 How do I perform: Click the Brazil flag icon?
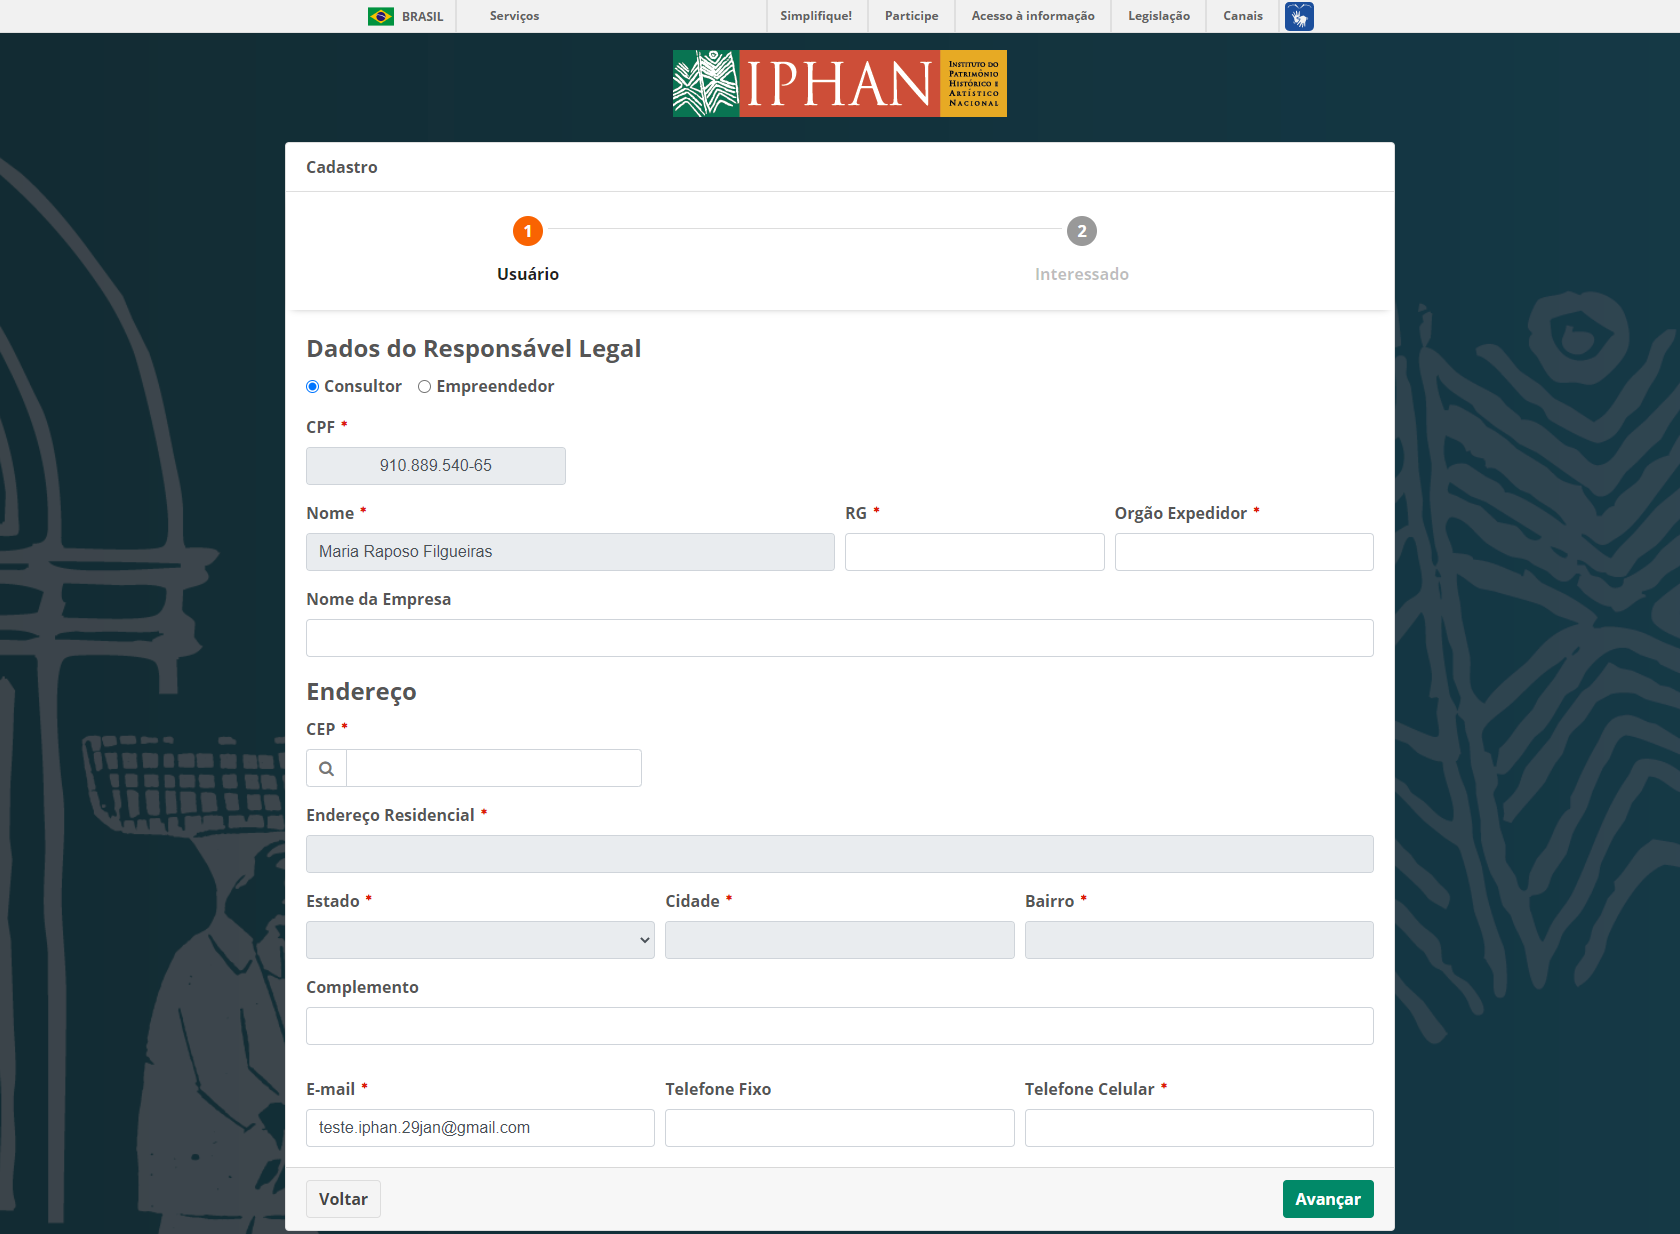[x=381, y=16]
